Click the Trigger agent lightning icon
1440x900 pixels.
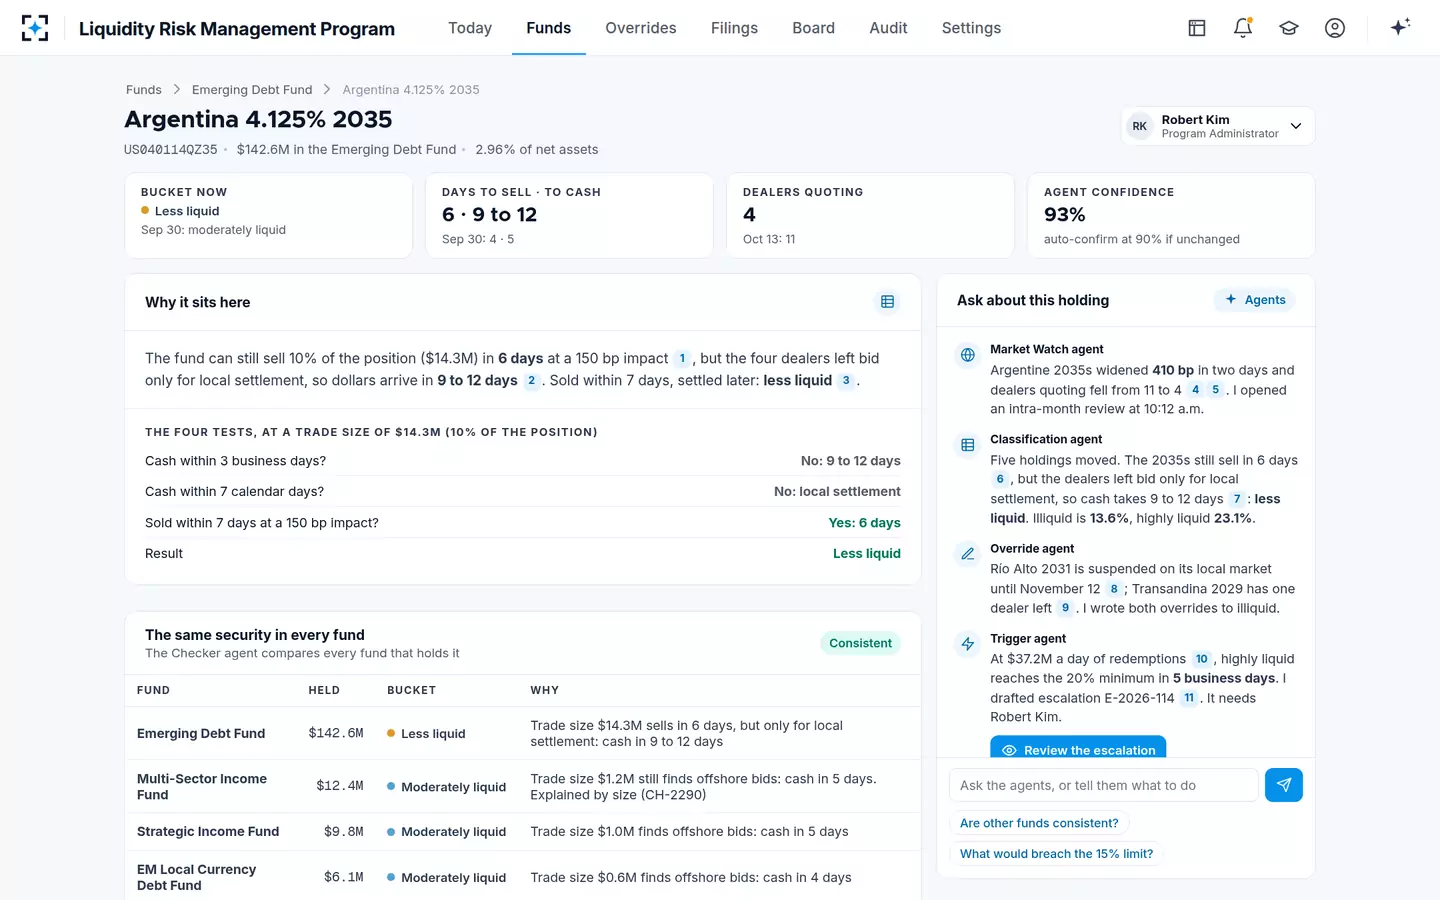click(968, 644)
